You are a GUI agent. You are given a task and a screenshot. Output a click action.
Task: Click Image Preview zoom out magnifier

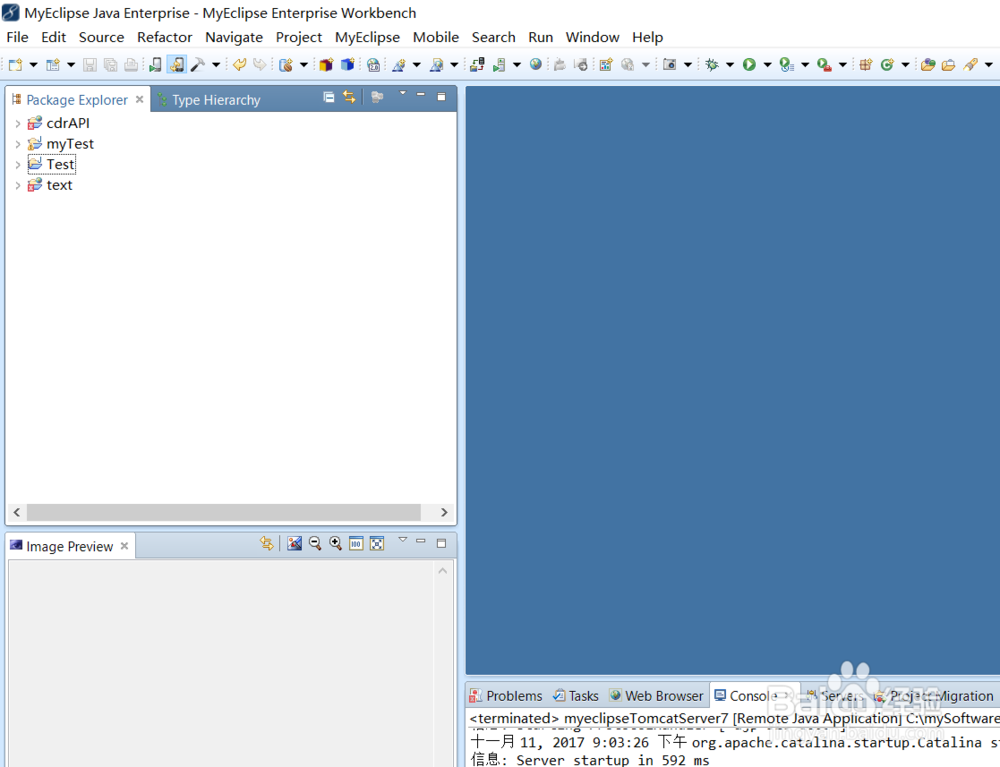pyautogui.click(x=315, y=543)
